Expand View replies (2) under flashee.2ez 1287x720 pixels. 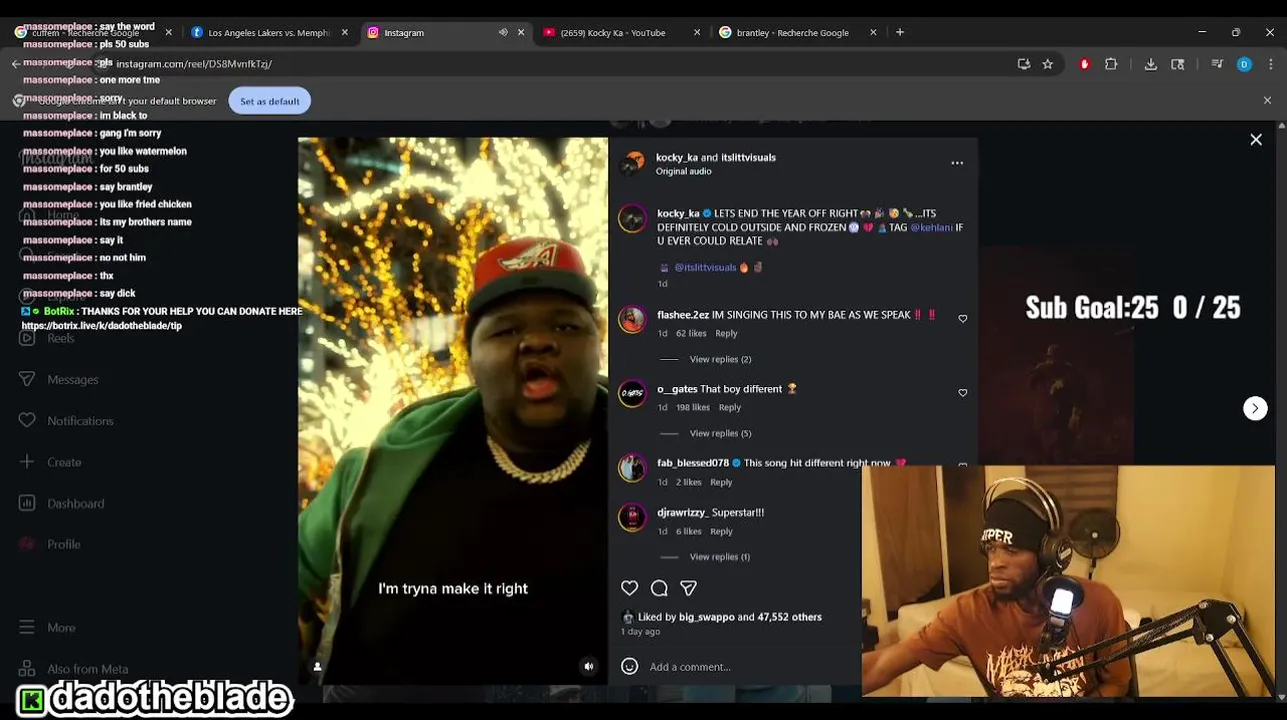point(720,359)
